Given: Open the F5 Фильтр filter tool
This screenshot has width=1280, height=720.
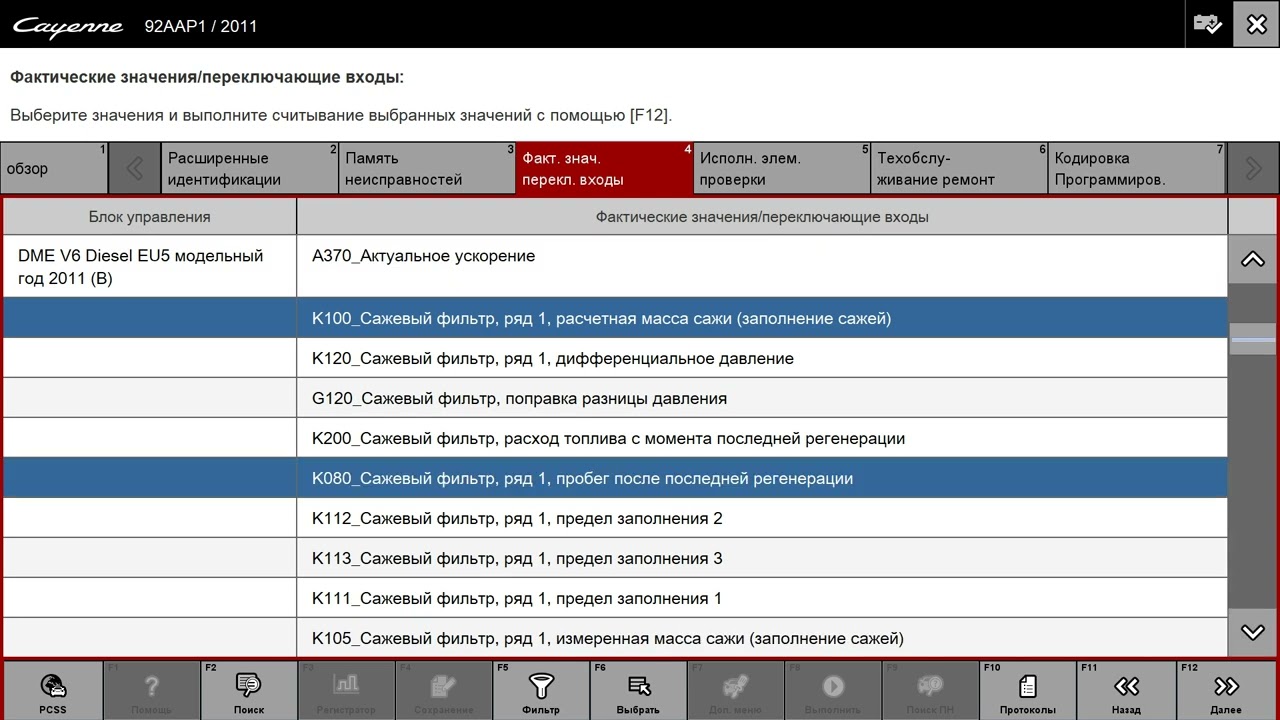Looking at the screenshot, I should point(541,691).
